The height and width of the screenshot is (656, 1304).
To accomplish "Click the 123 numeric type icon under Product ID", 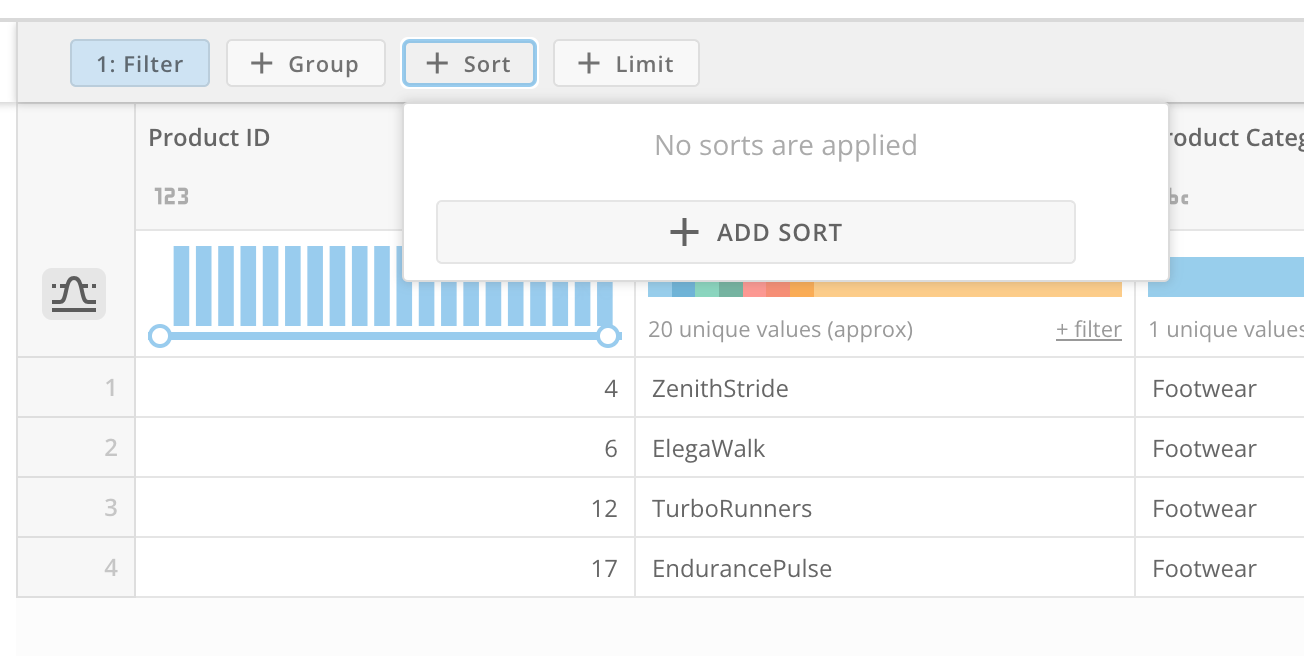I will click(170, 196).
